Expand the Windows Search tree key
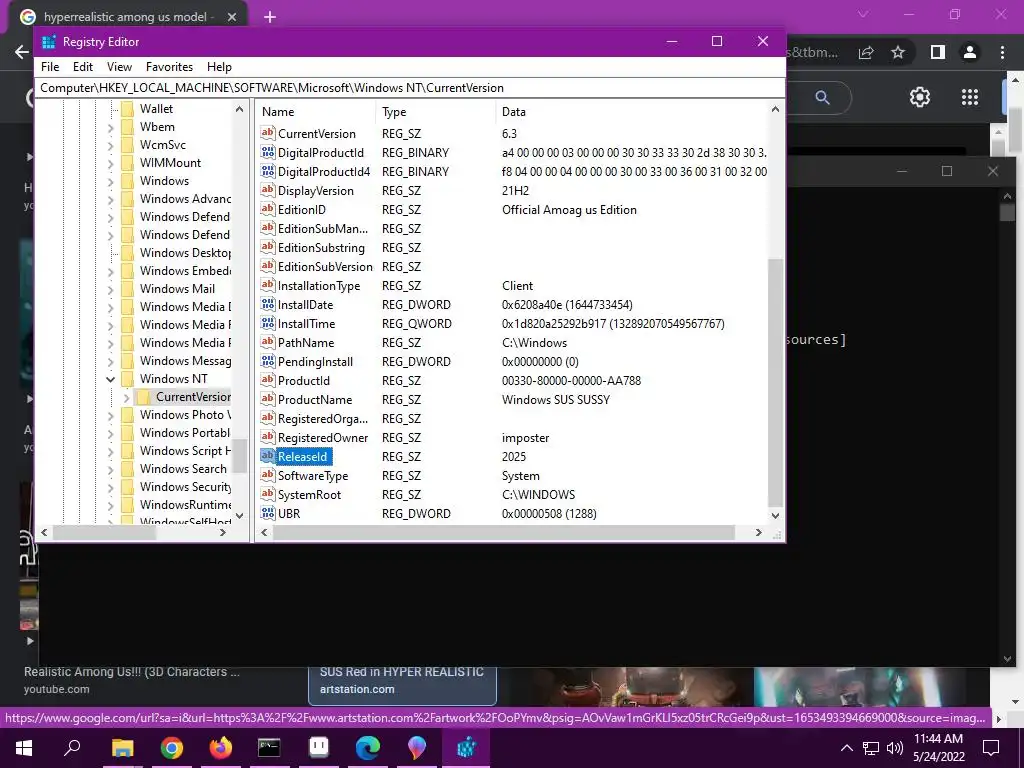 (x=110, y=469)
